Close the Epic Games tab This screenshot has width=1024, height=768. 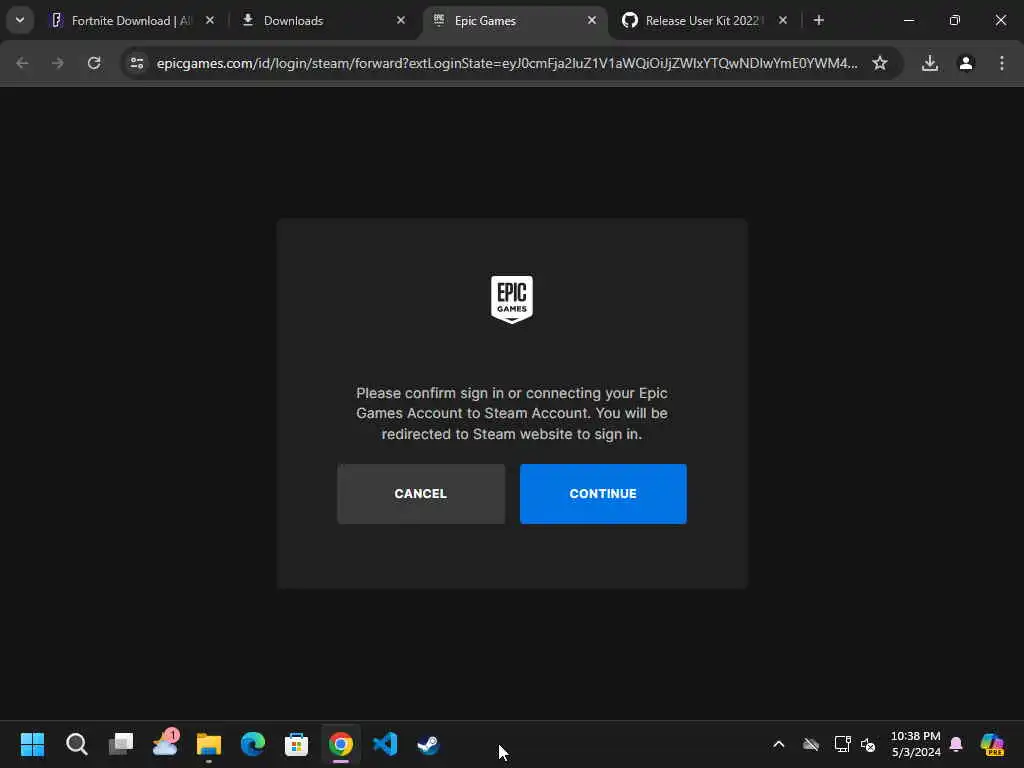point(592,21)
